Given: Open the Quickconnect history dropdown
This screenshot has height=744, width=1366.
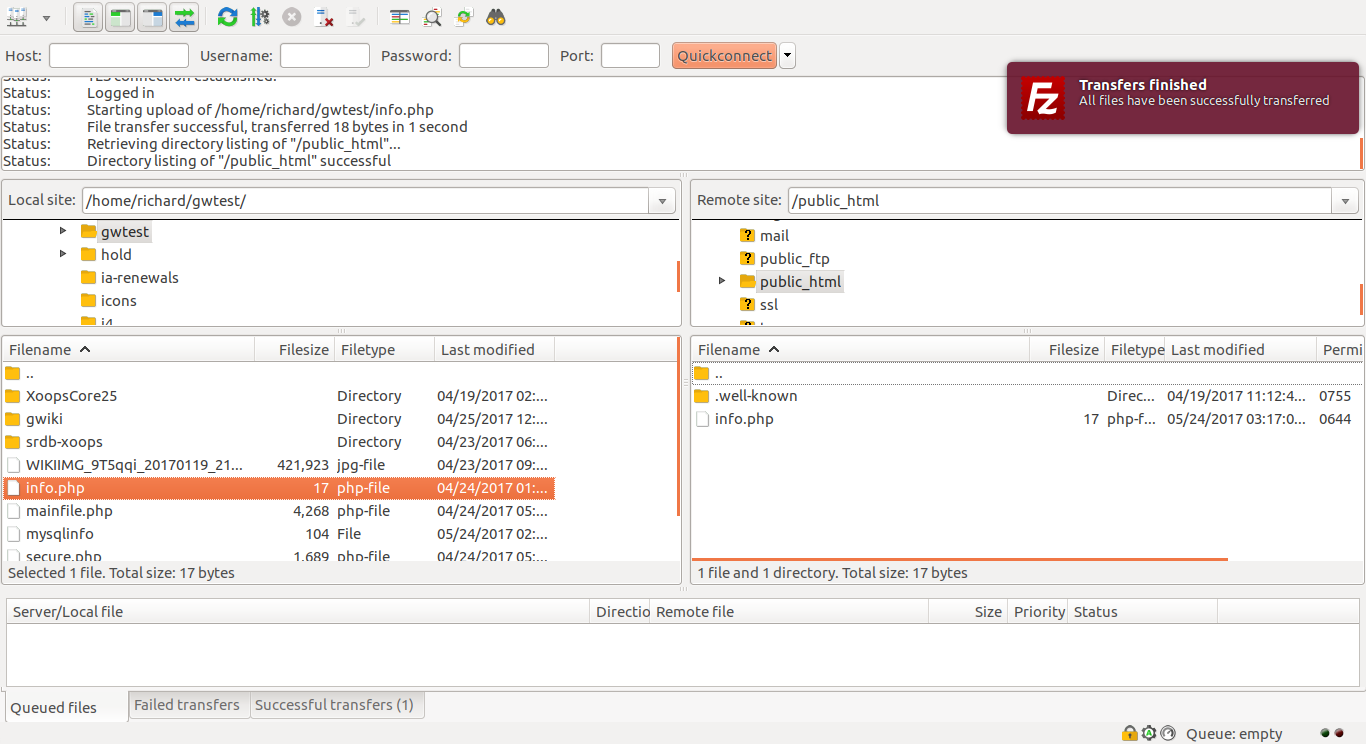Looking at the screenshot, I should click(x=787, y=55).
